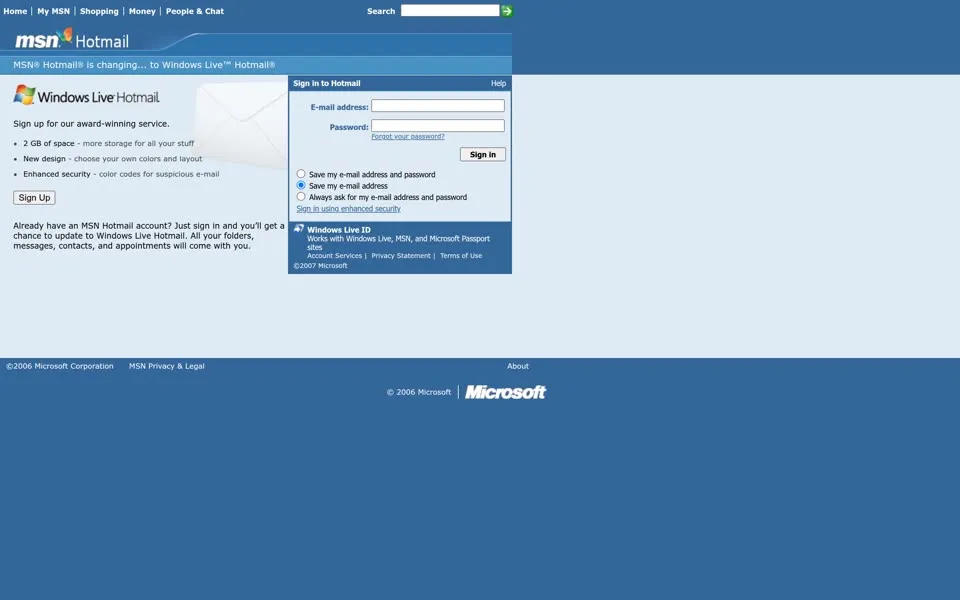The width and height of the screenshot is (960, 600).
Task: Click the Sign in button
Action: tap(482, 154)
